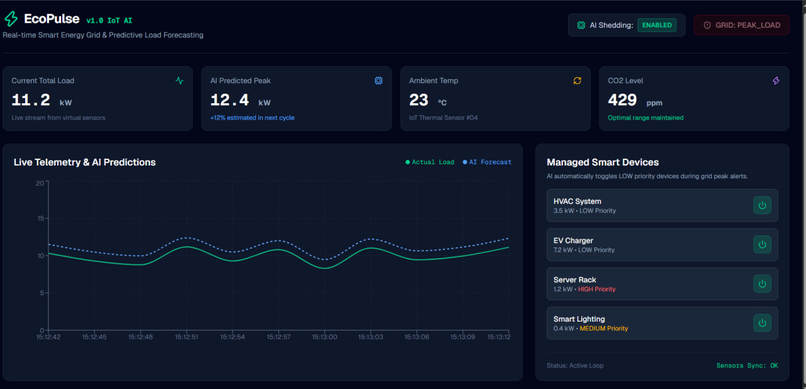This screenshot has width=806, height=389.
Task: Click the HIGH Priority label
Action: coord(597,289)
